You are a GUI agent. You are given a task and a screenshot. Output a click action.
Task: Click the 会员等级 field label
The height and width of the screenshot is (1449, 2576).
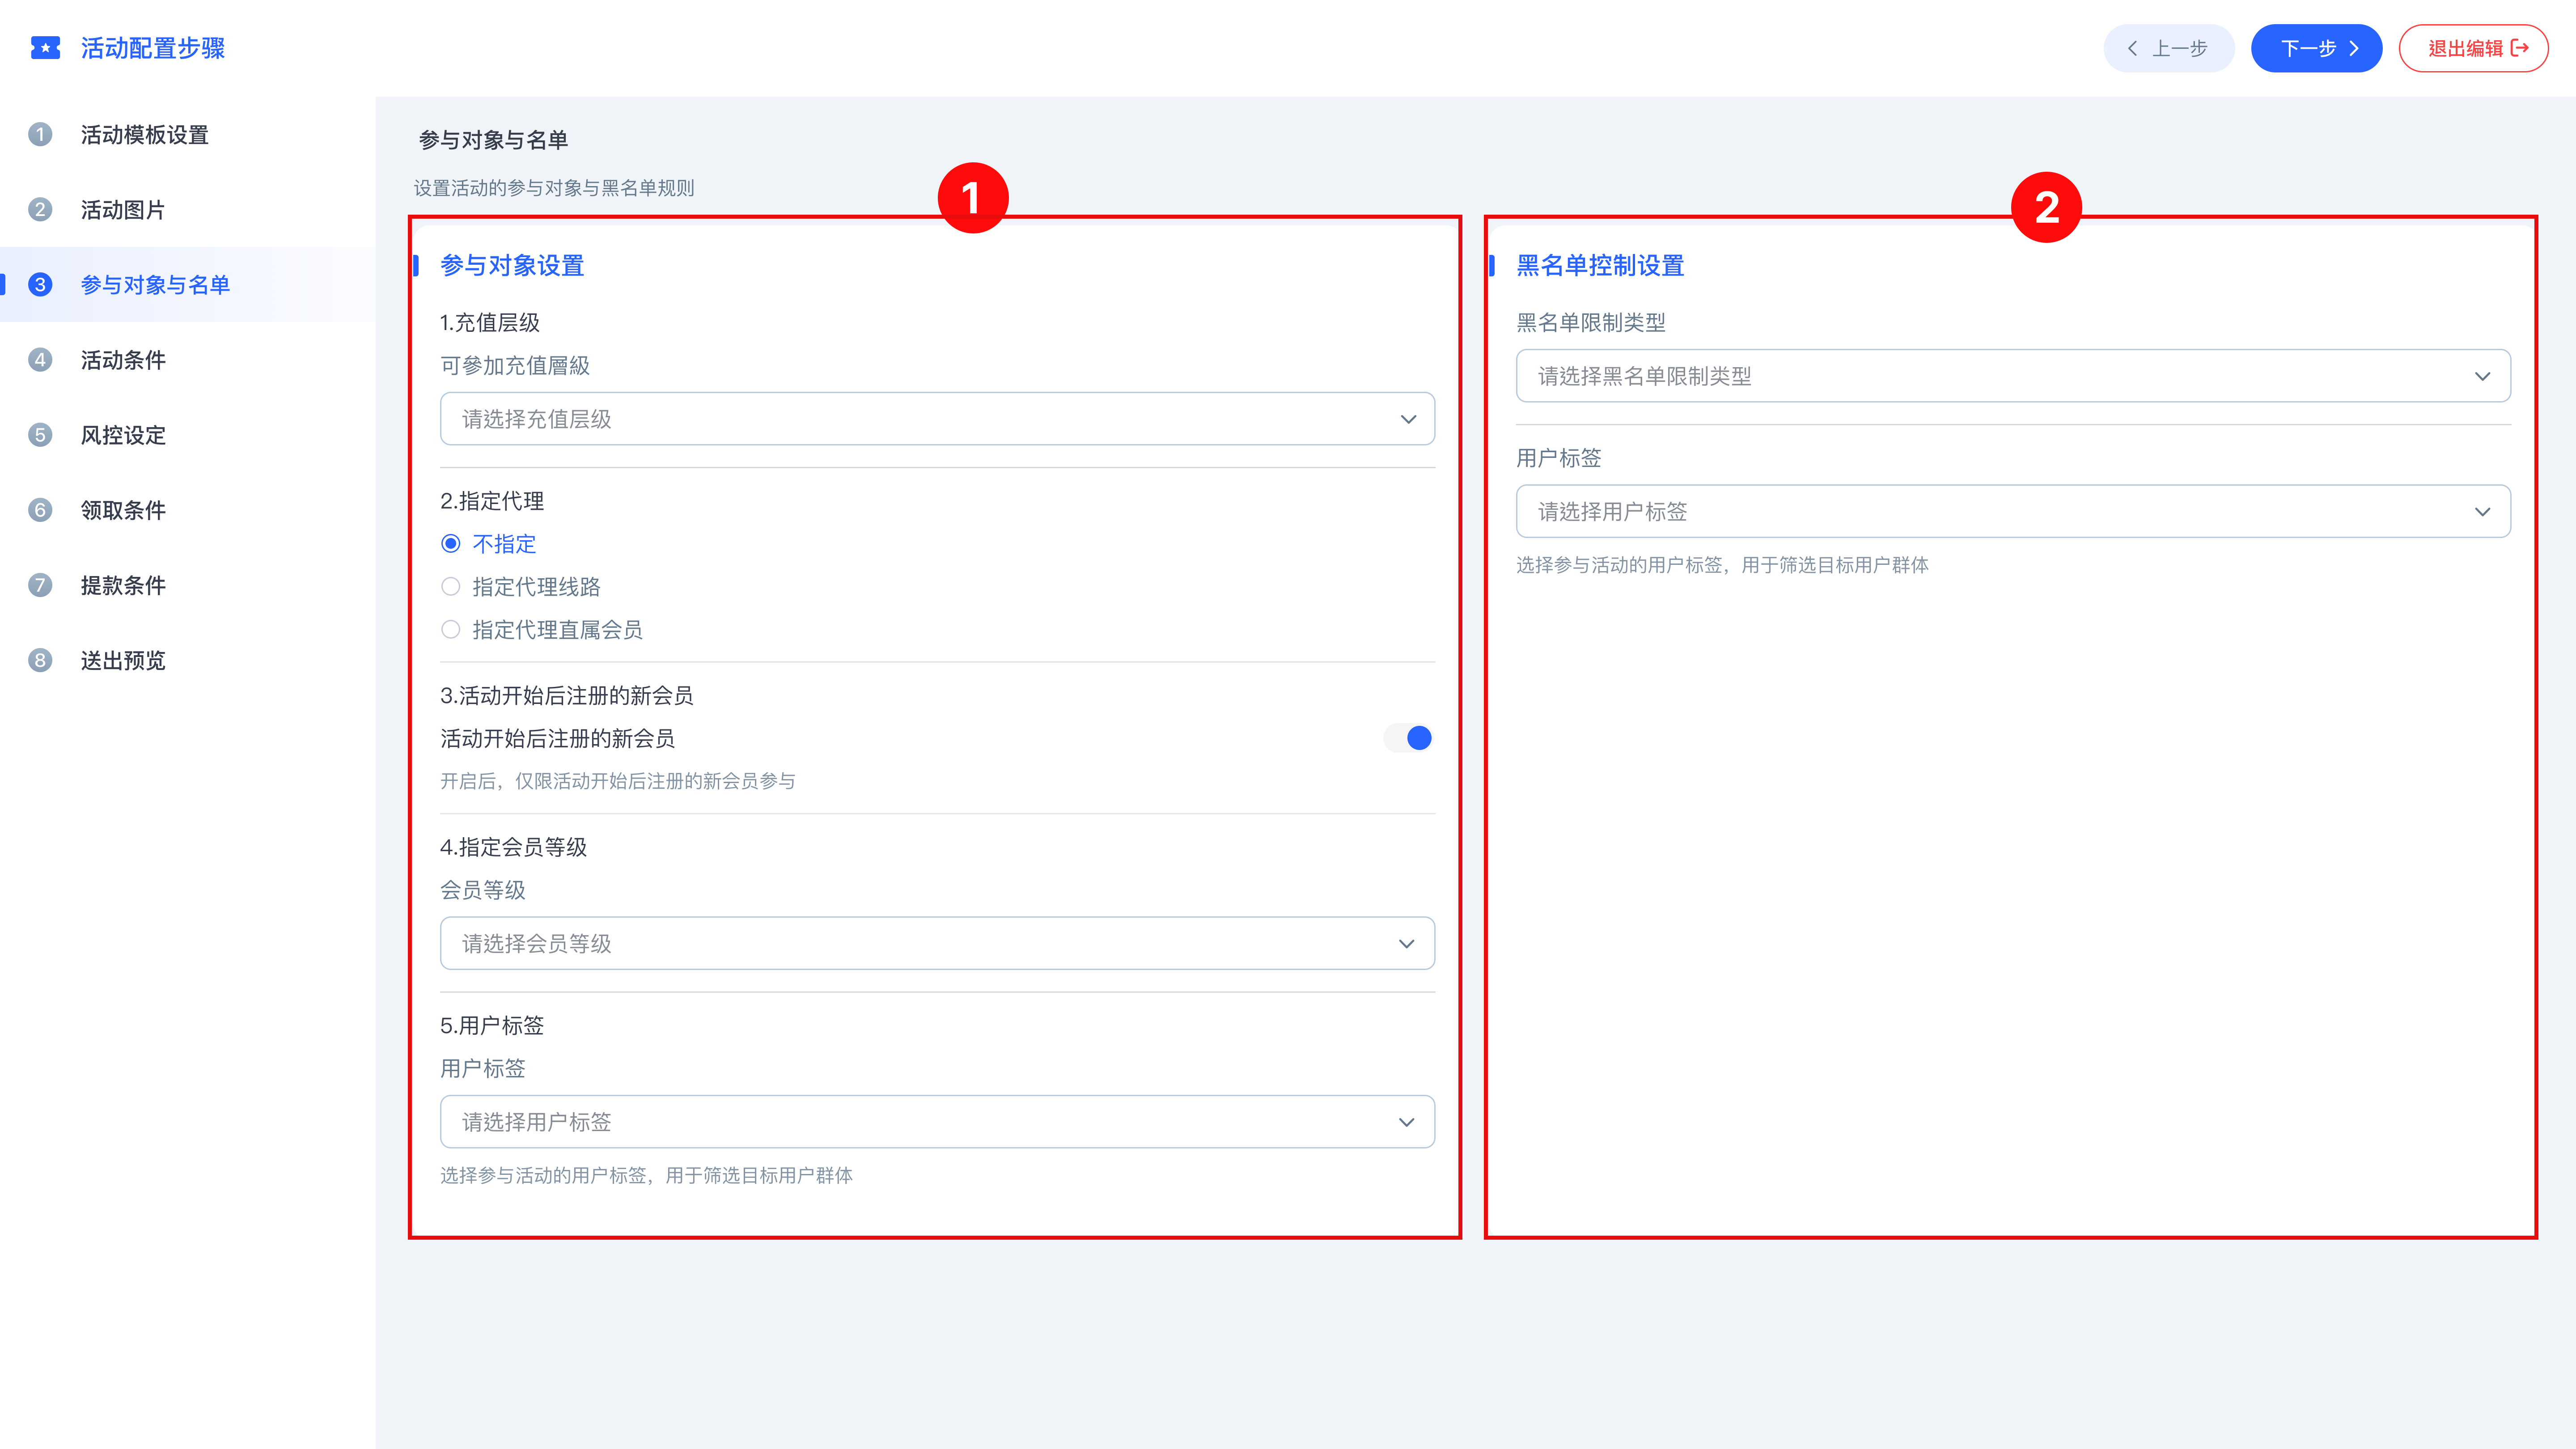coord(483,889)
